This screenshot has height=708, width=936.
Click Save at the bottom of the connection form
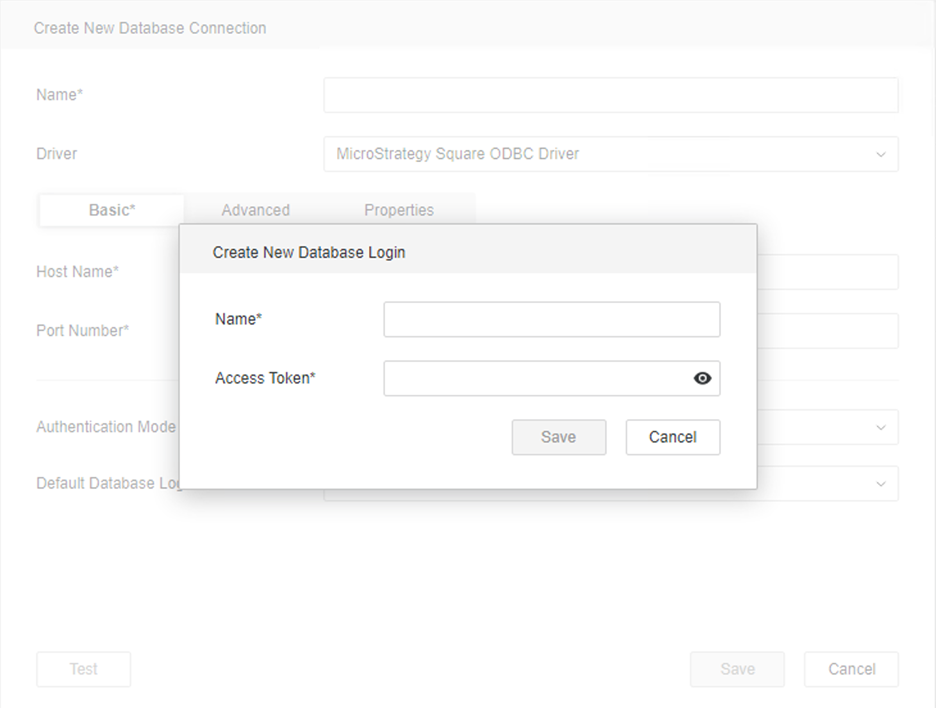(x=737, y=669)
